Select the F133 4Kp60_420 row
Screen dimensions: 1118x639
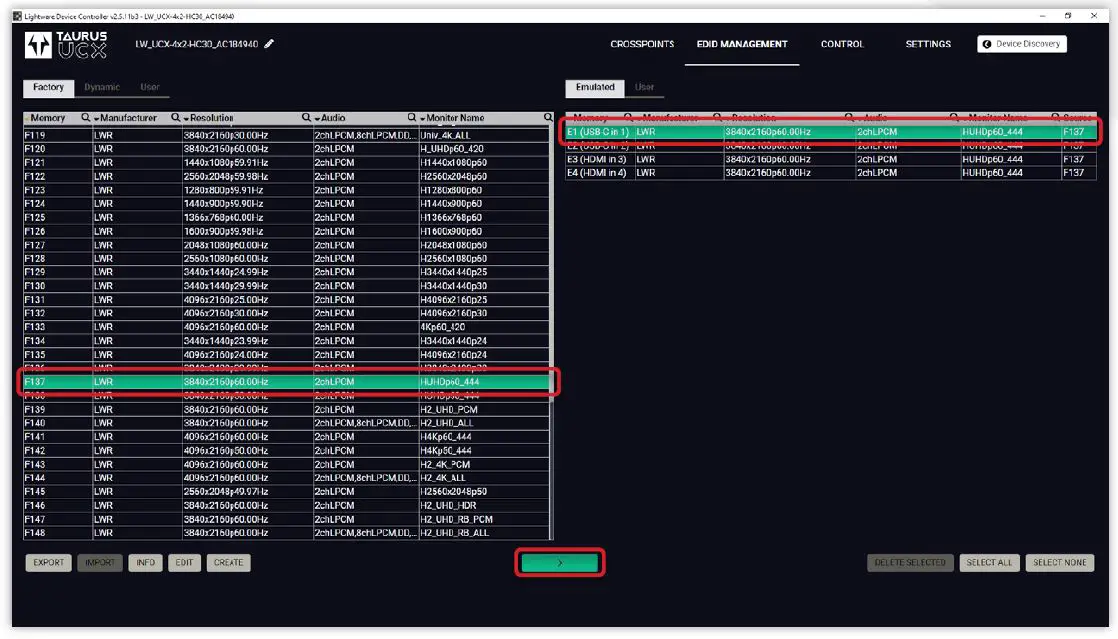pos(287,327)
